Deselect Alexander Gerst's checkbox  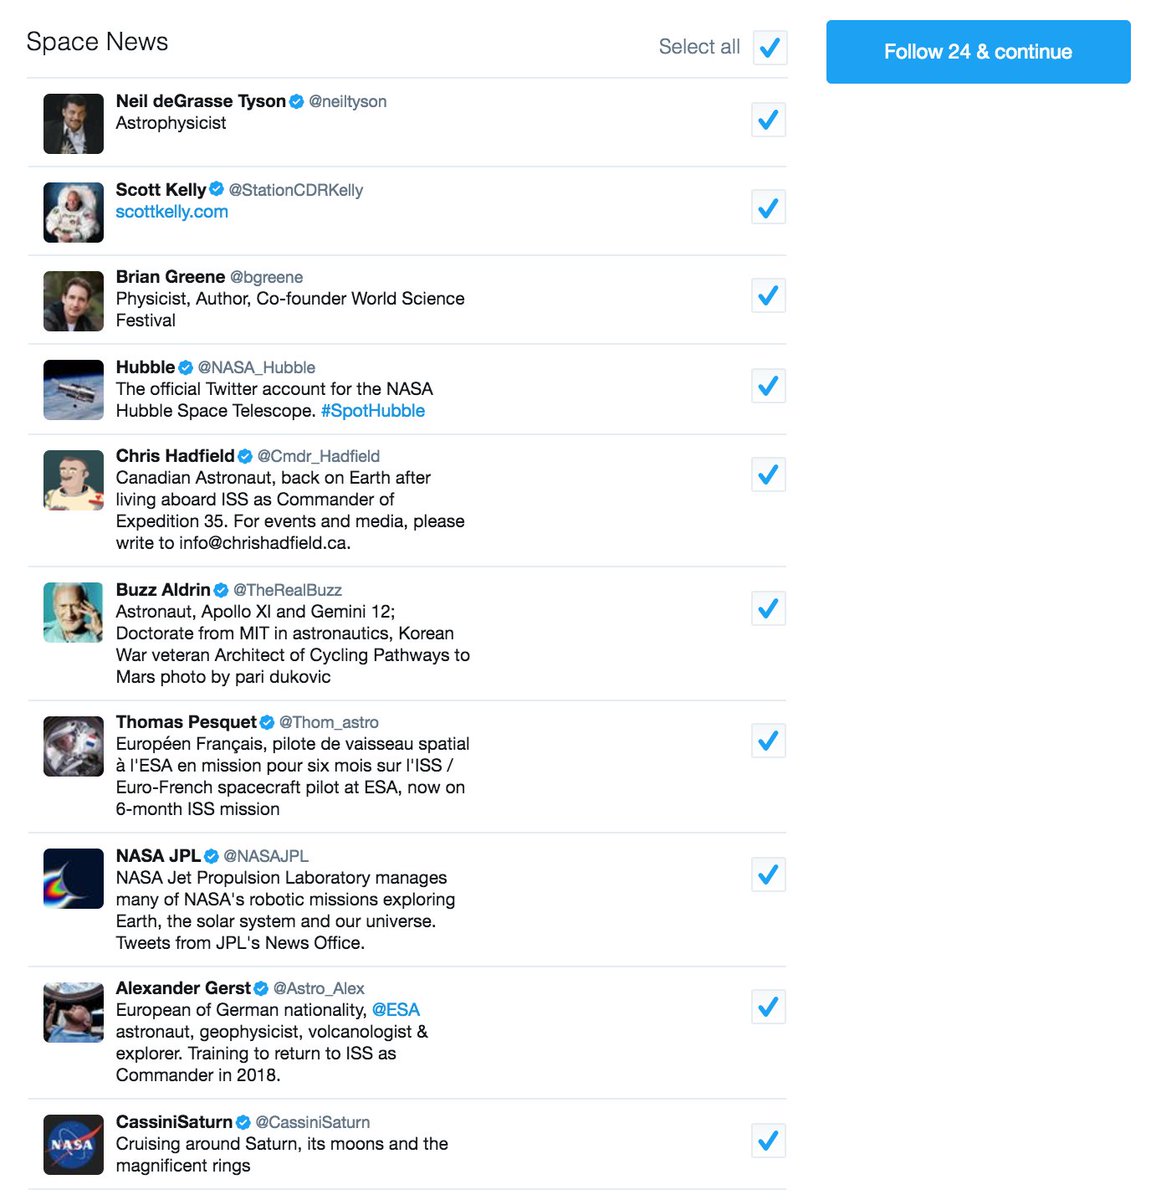769,1007
